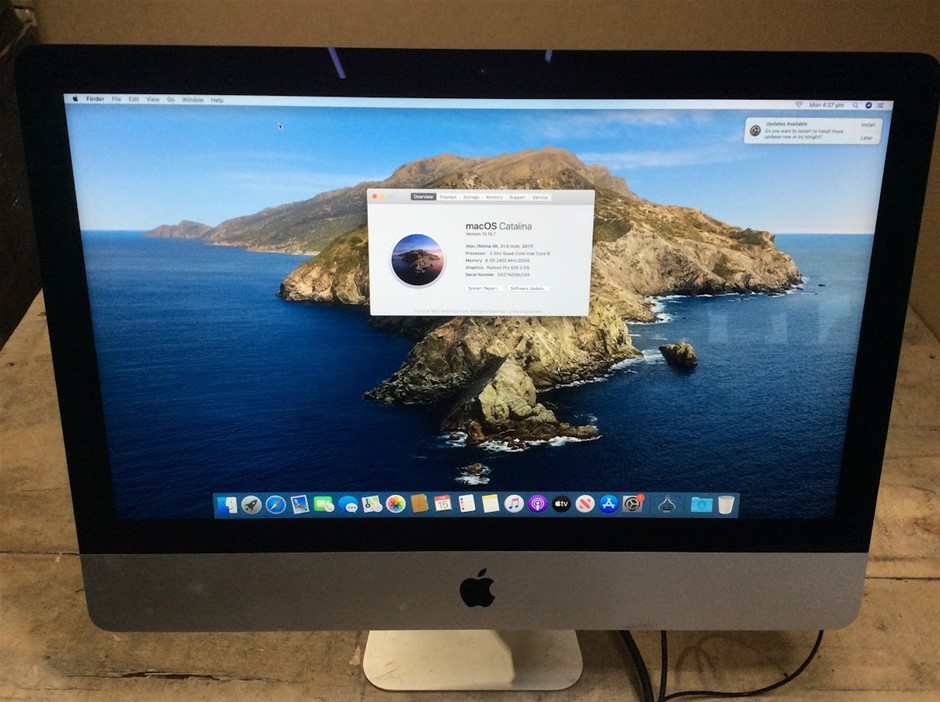The height and width of the screenshot is (702, 940).
Task: Open Siri from the menu bar
Action: click(869, 105)
